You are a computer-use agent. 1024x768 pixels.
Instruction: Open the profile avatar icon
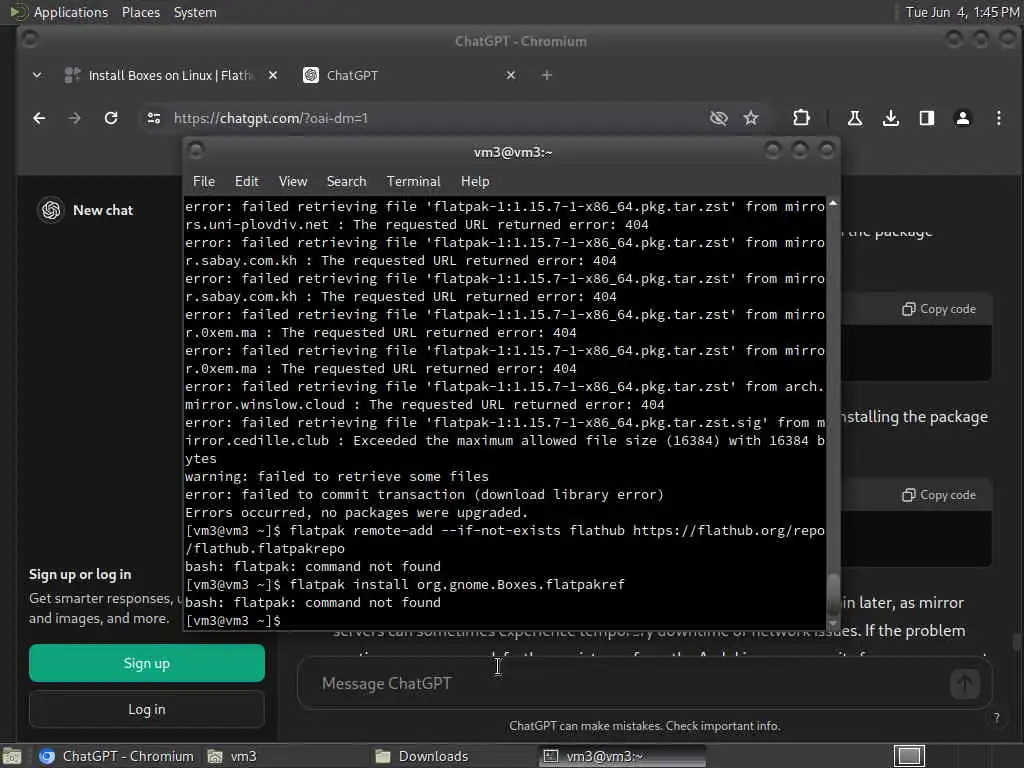pyautogui.click(x=963, y=118)
